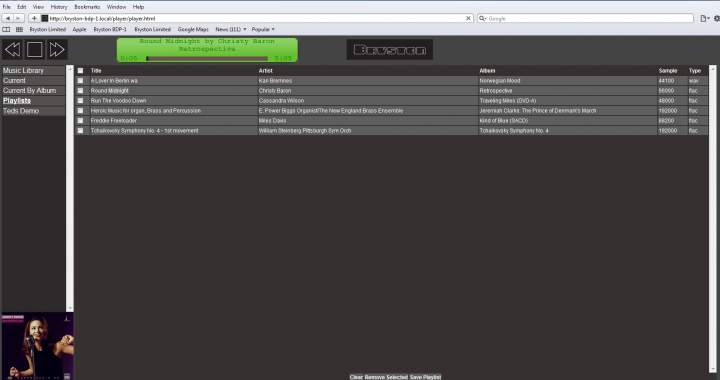Click Save Playlist at the bottom

426,377
